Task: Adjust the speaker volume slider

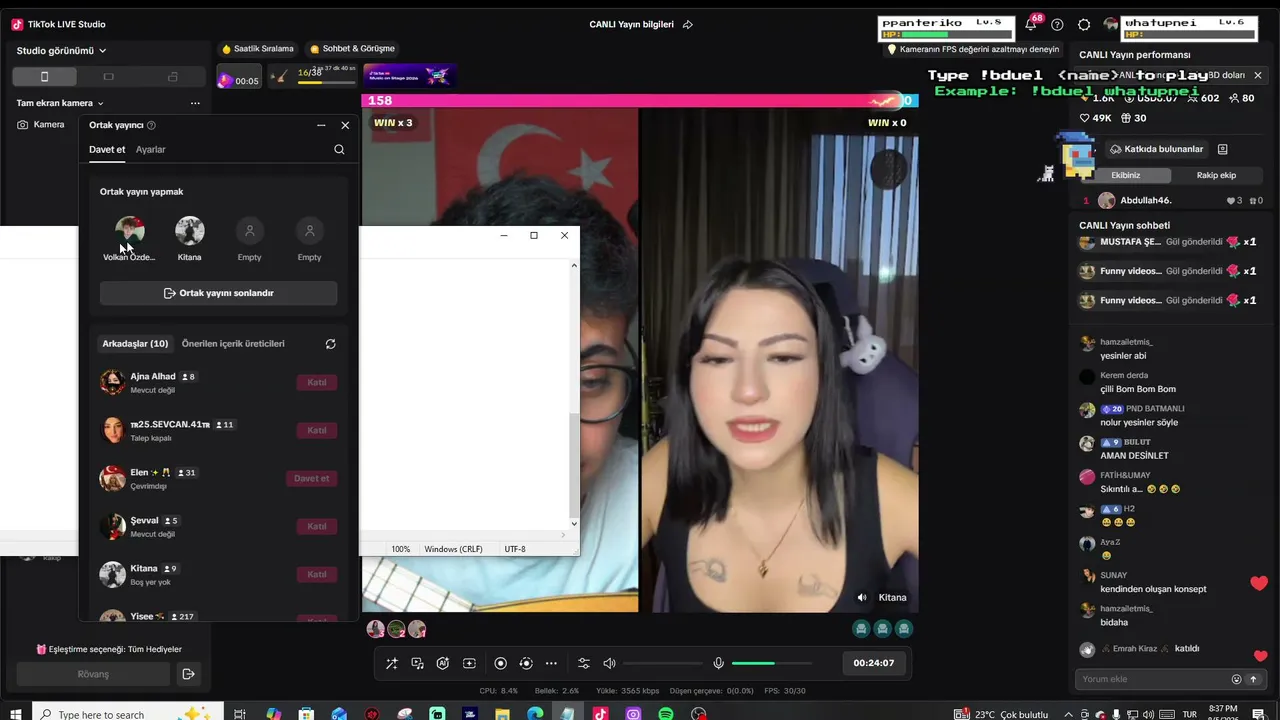Action: 663,663
